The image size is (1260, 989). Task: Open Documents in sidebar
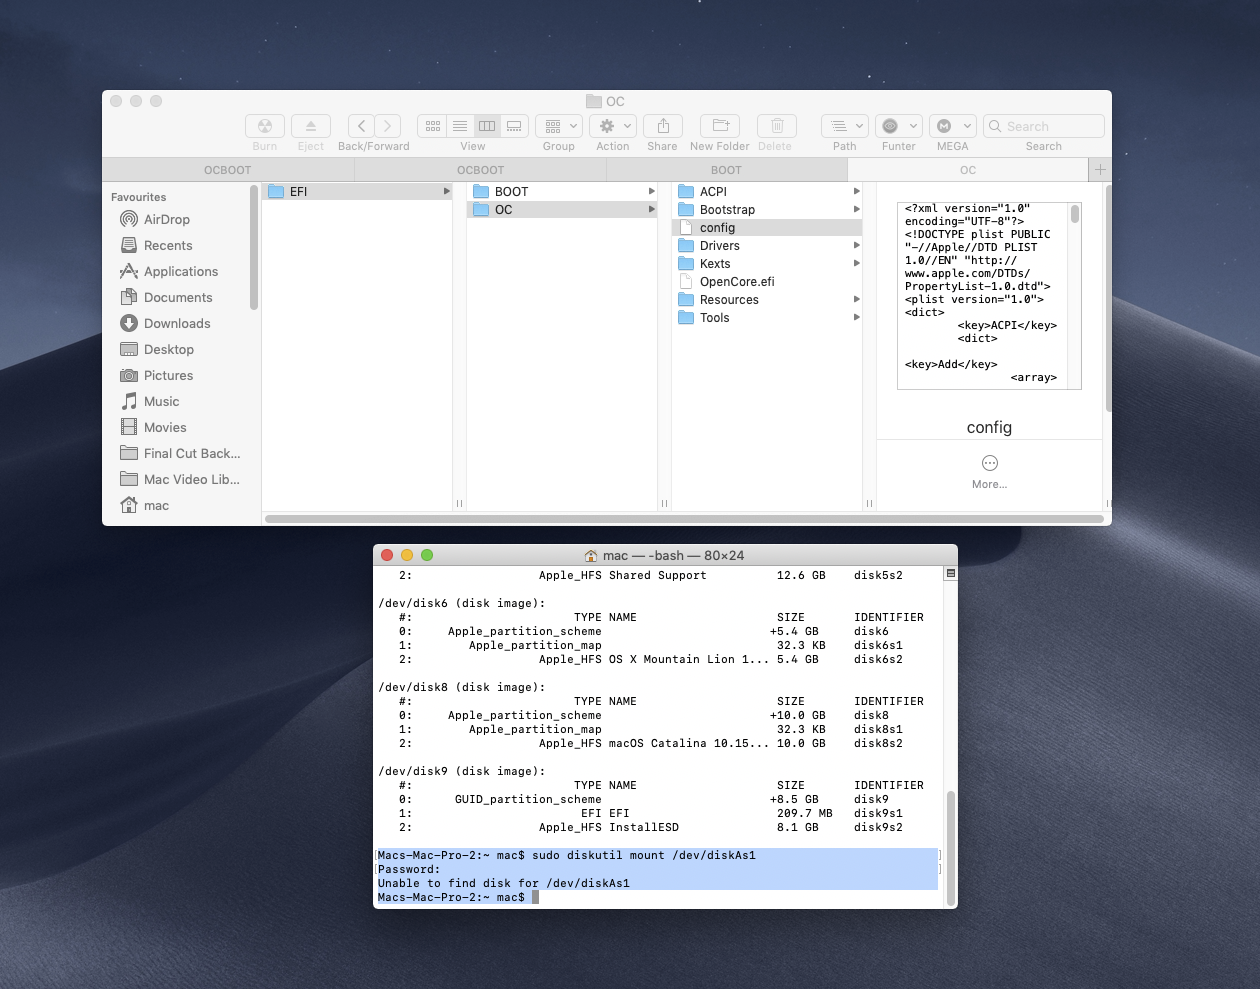click(x=177, y=297)
